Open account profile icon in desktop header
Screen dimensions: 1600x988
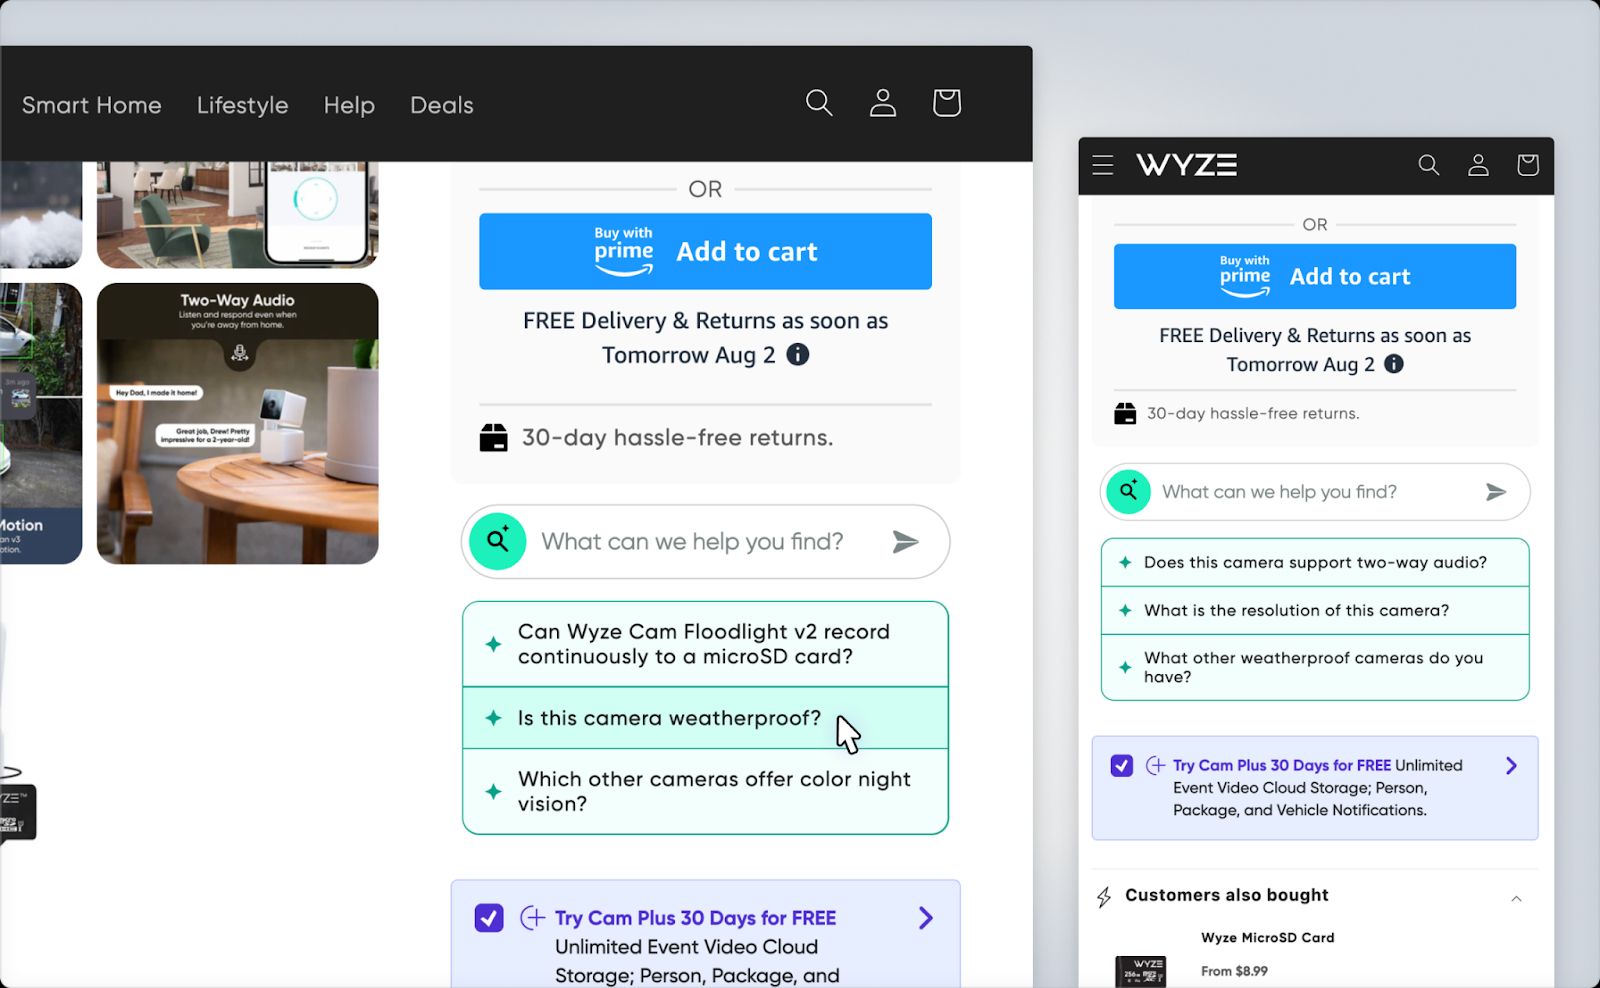click(882, 103)
